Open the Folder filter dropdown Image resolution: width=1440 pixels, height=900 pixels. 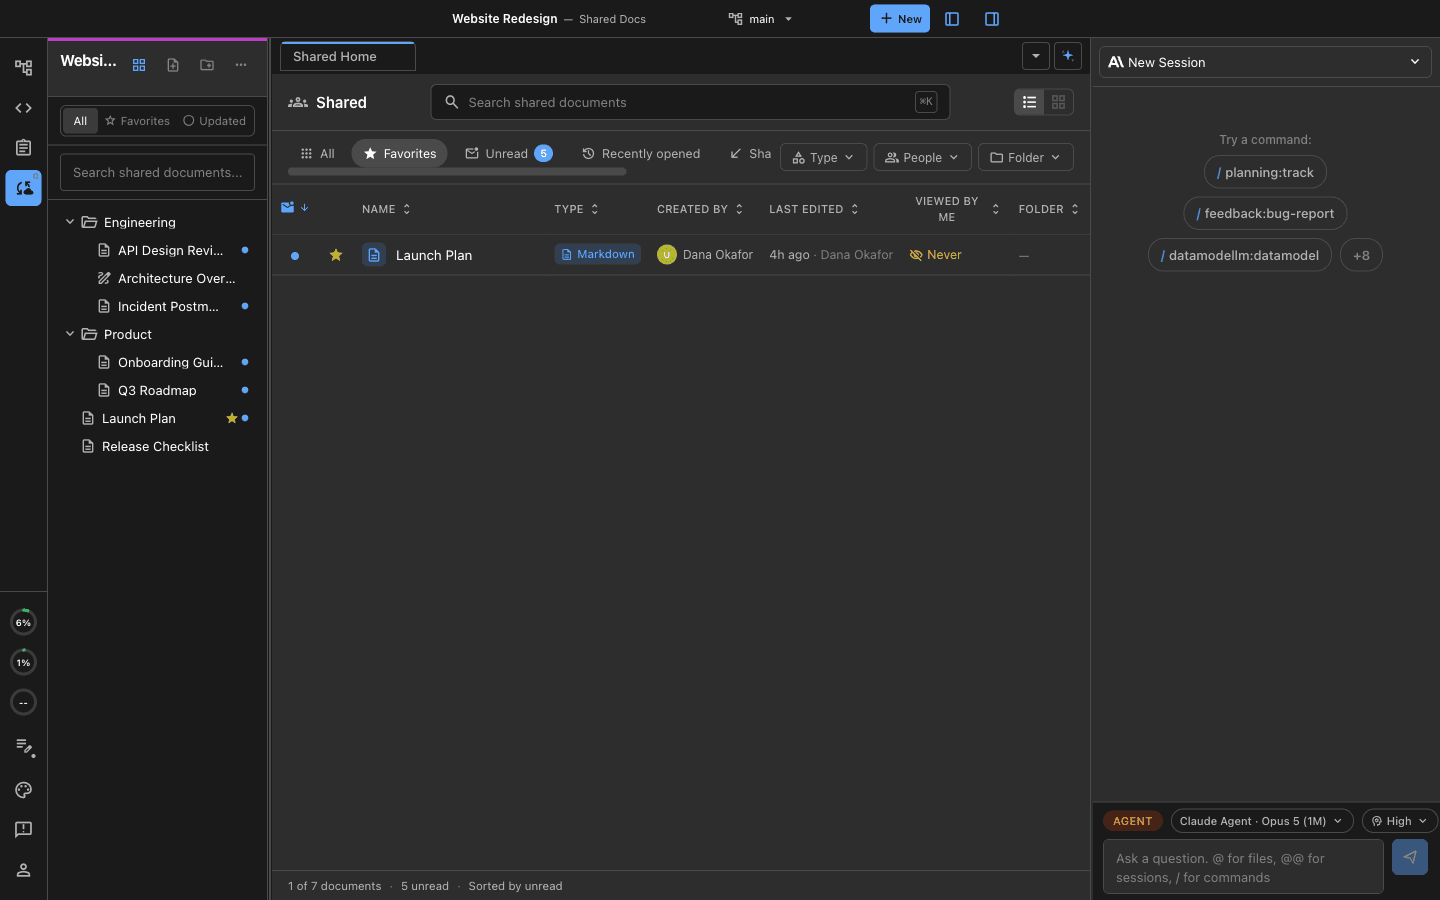pyautogui.click(x=1025, y=157)
